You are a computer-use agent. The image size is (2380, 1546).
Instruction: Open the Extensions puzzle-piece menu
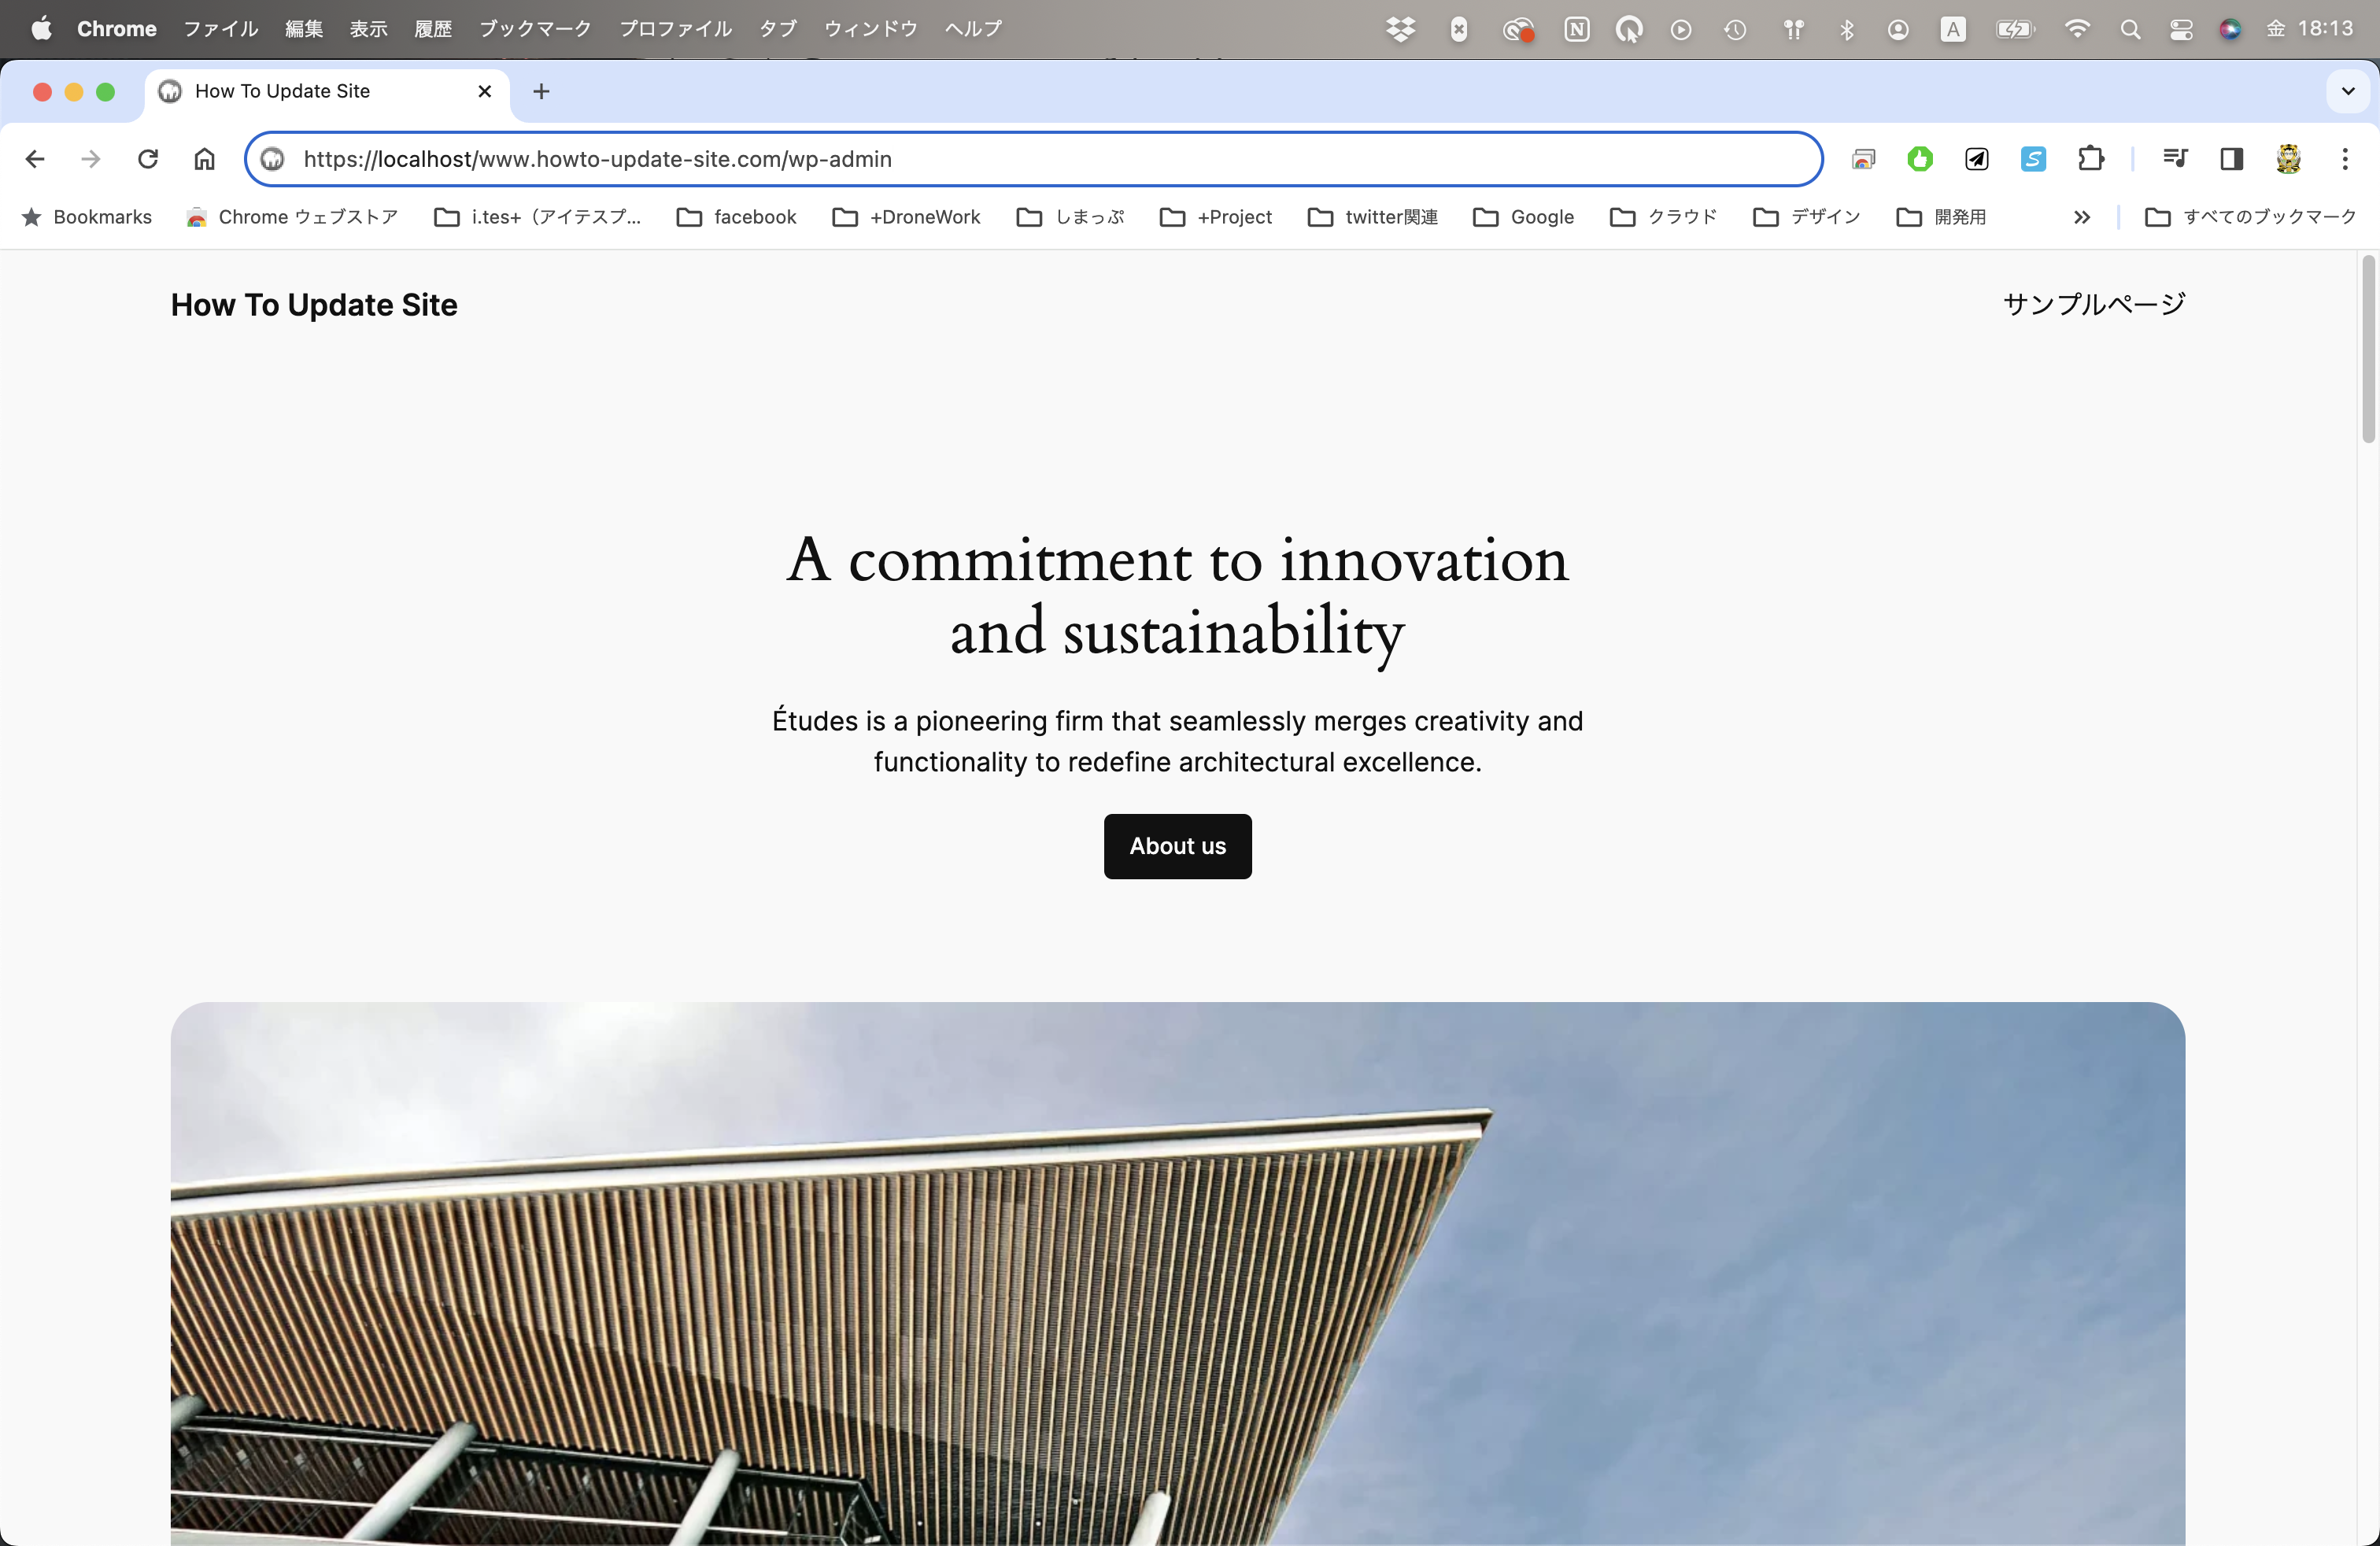tap(2090, 159)
